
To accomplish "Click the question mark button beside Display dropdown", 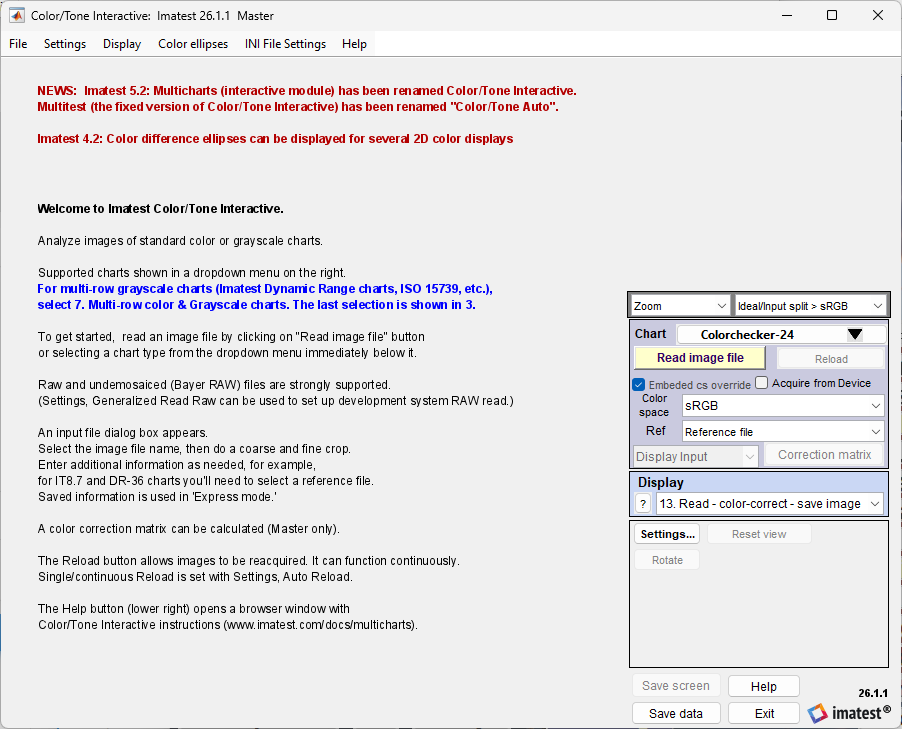I will click(643, 503).
